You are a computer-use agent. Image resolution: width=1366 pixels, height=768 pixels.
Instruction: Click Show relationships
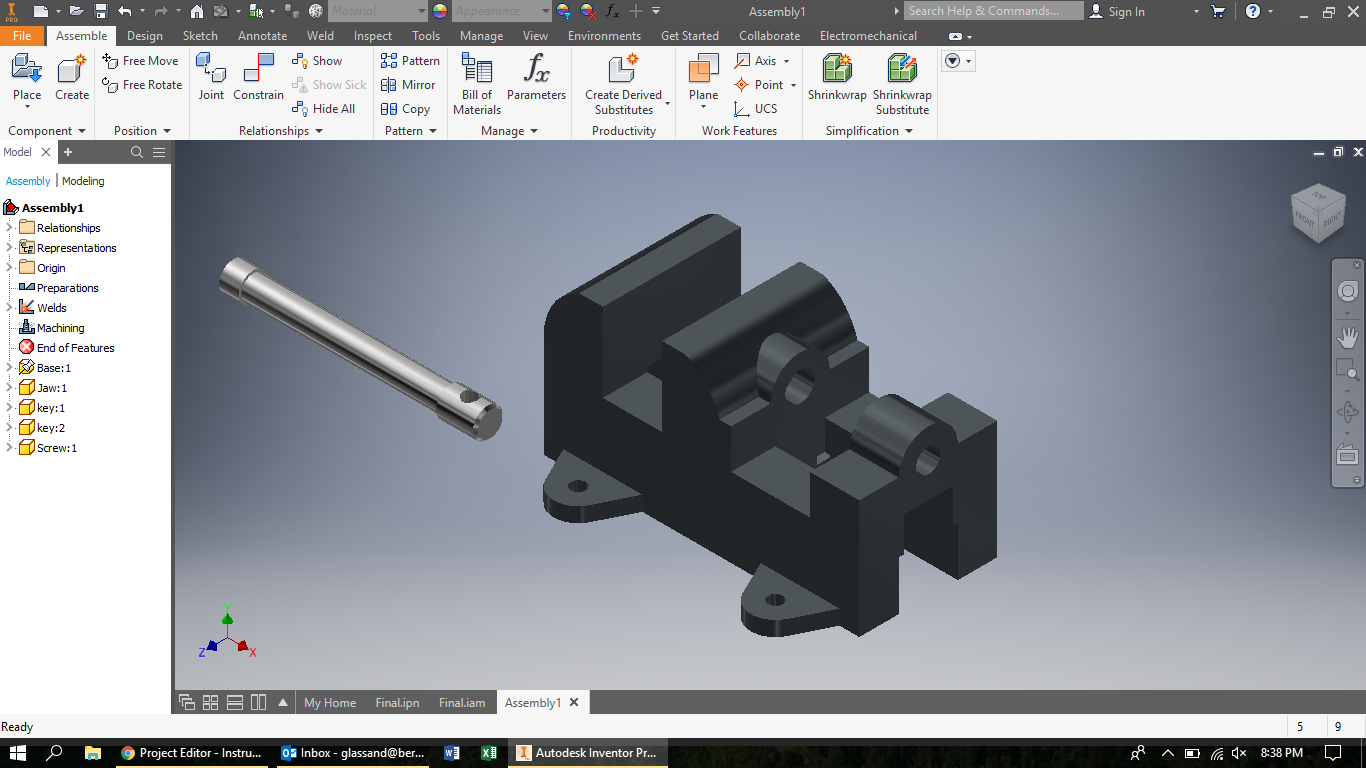pyautogui.click(x=317, y=61)
